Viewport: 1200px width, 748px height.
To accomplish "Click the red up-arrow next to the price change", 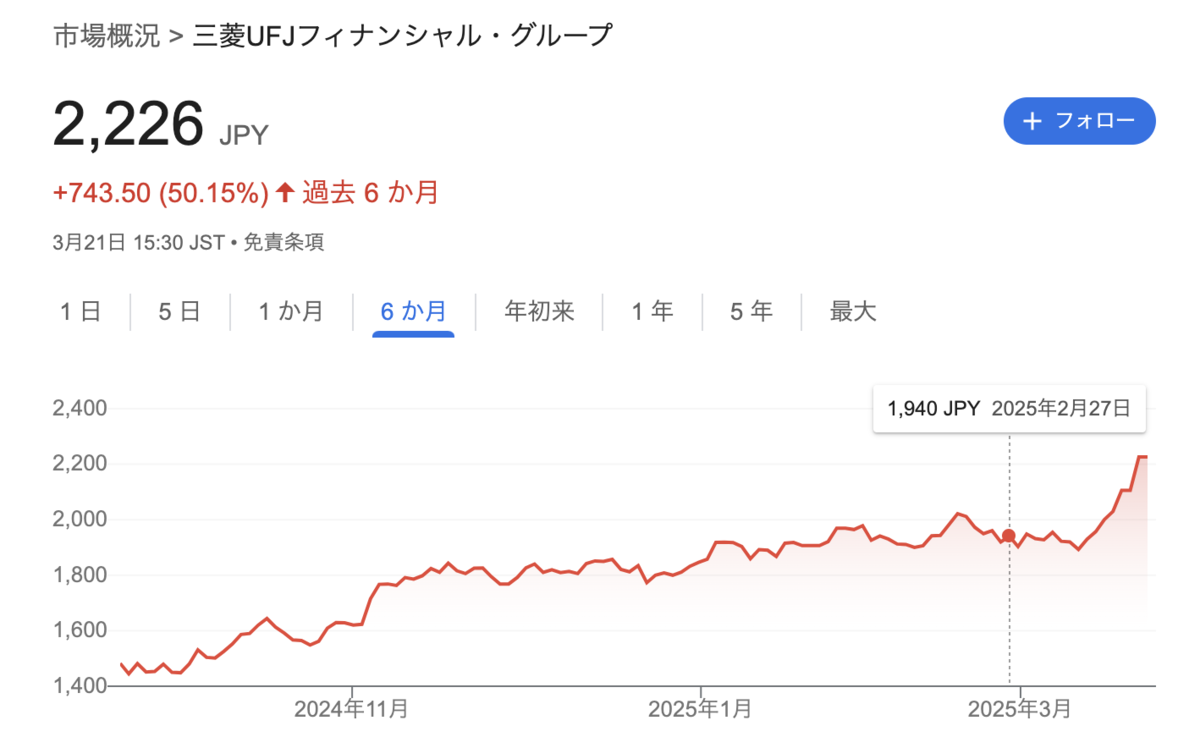I will pos(285,193).
